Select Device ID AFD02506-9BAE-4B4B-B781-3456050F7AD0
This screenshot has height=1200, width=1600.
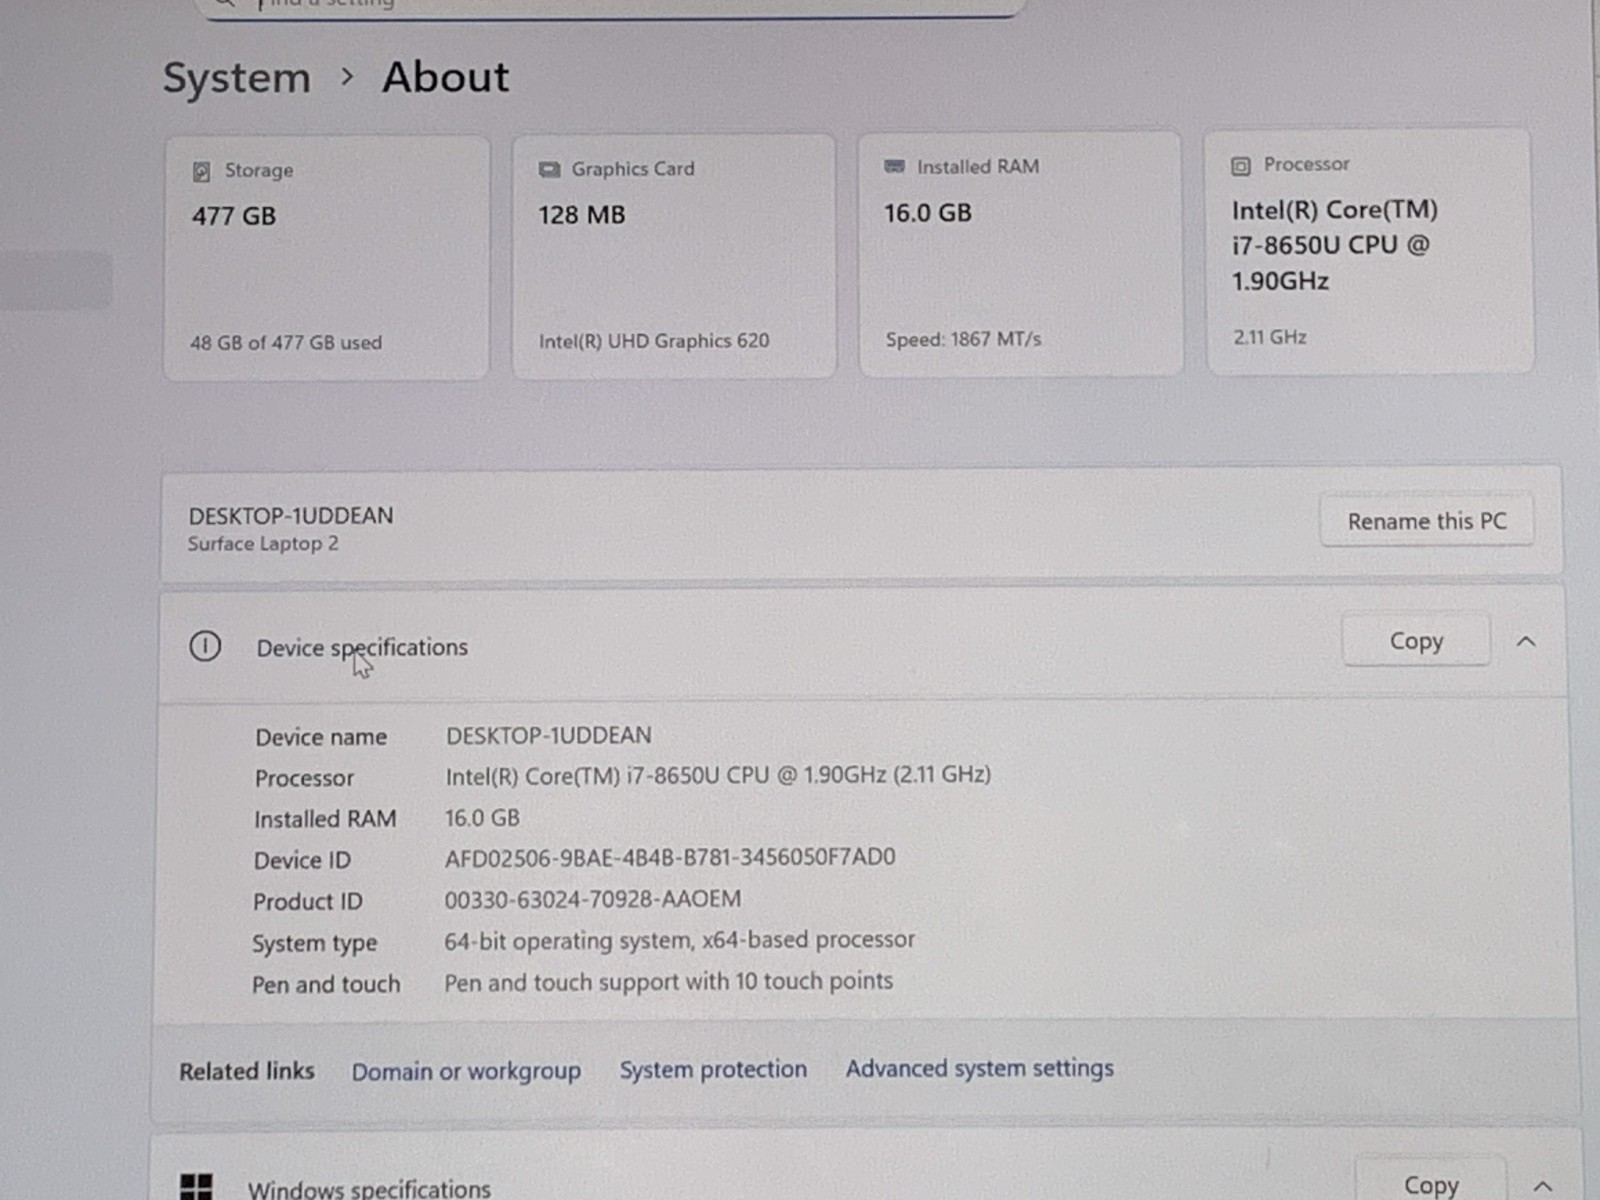(x=670, y=857)
